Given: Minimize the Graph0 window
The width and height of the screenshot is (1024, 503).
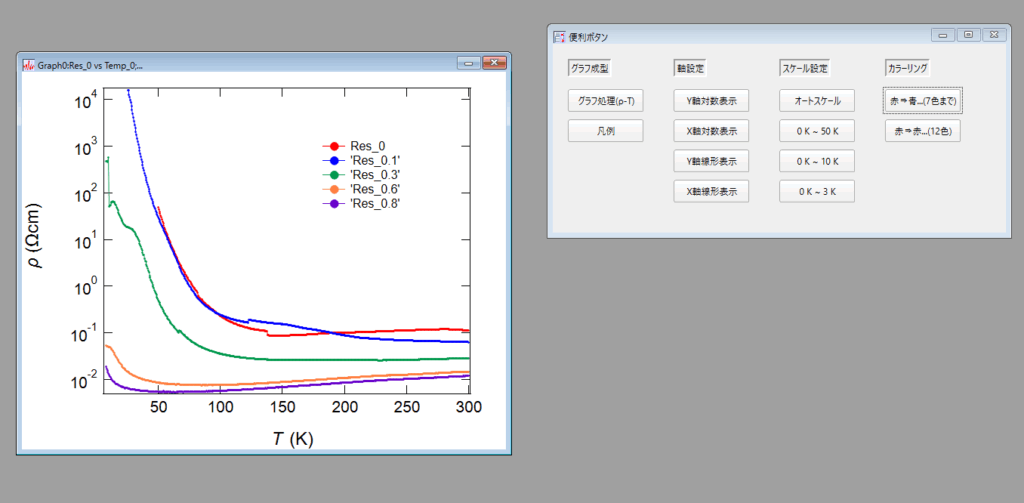Looking at the screenshot, I should 468,64.
